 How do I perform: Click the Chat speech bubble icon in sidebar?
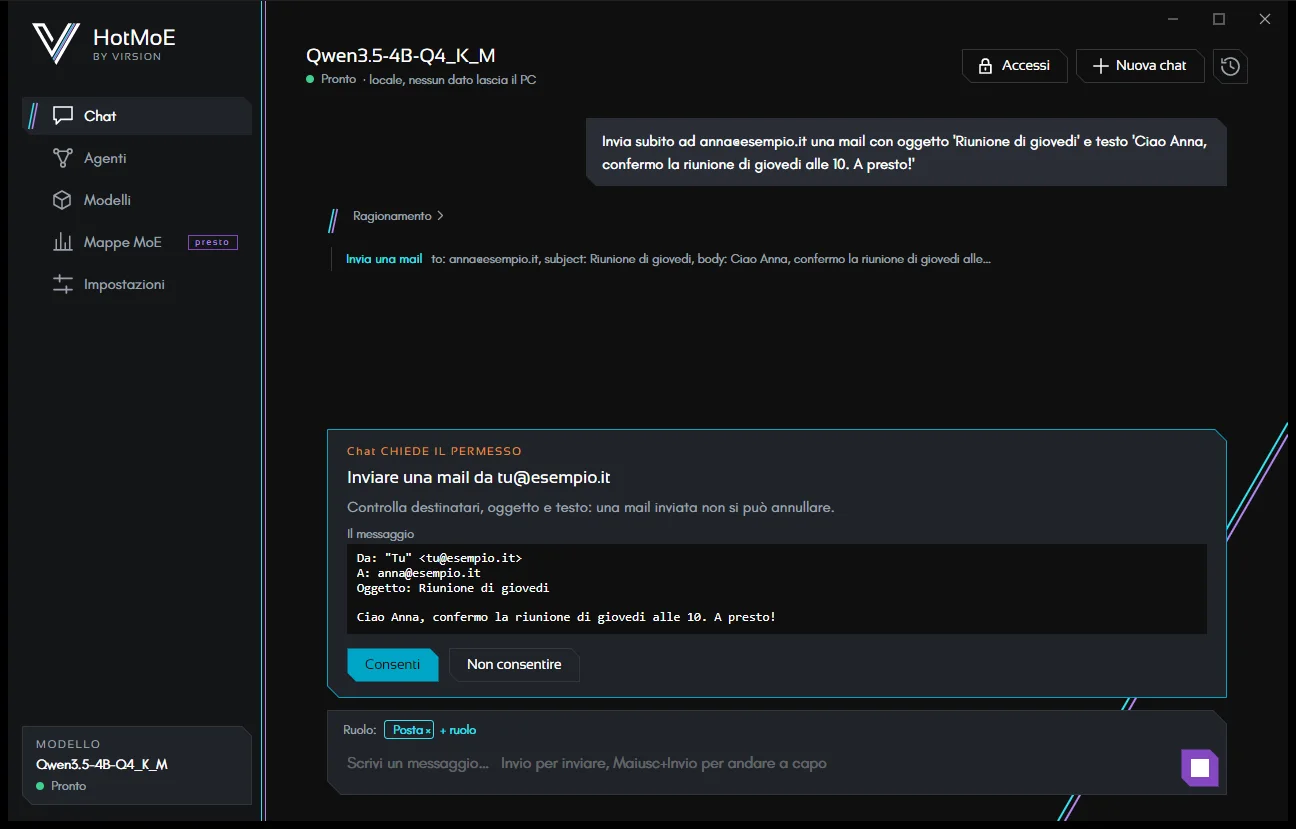(x=63, y=116)
